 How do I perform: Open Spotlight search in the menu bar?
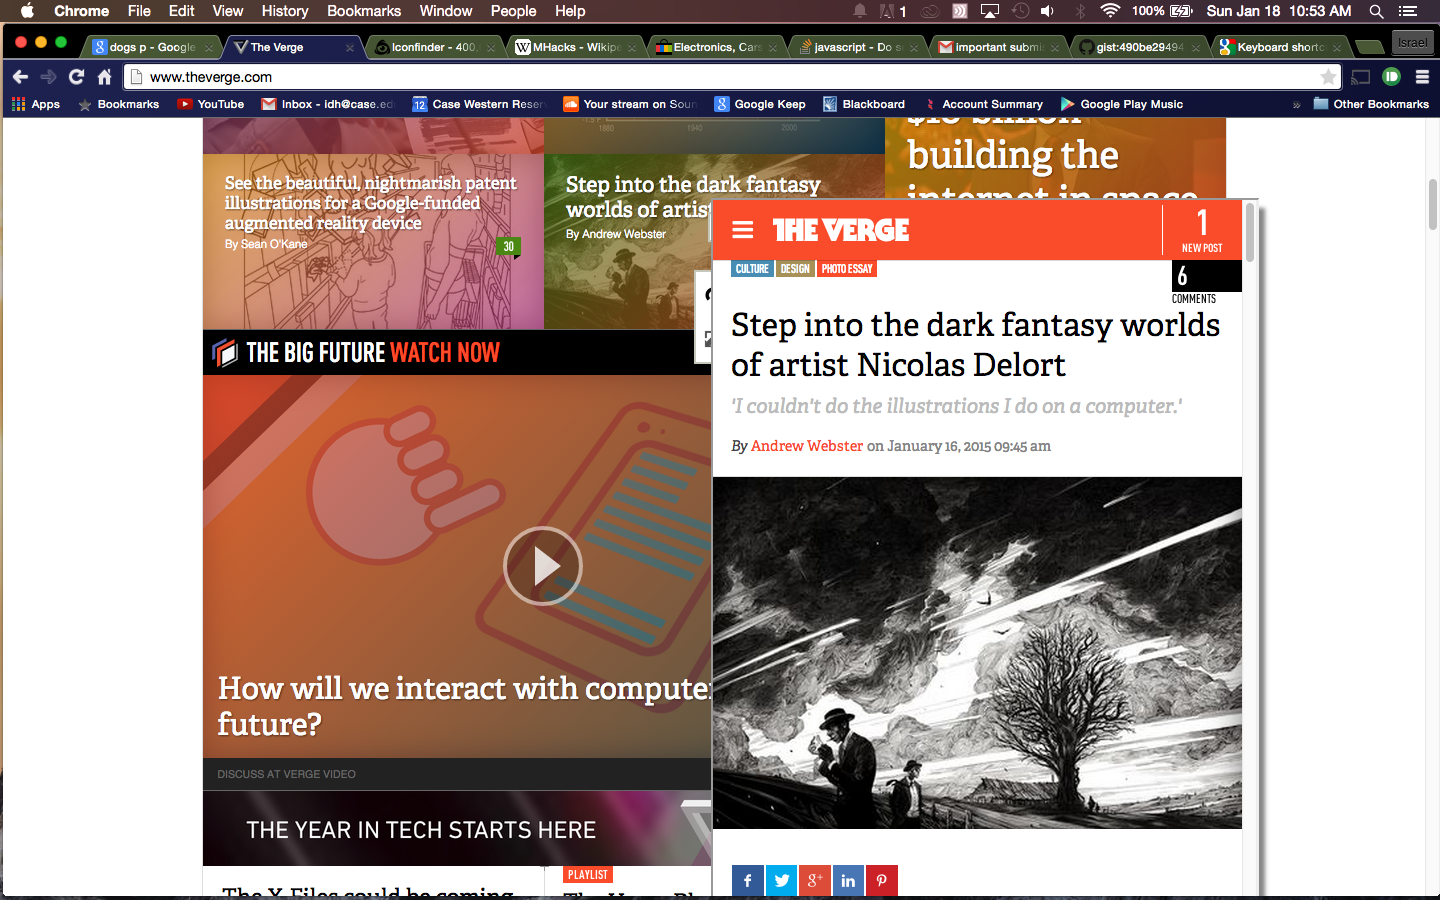coord(1376,11)
